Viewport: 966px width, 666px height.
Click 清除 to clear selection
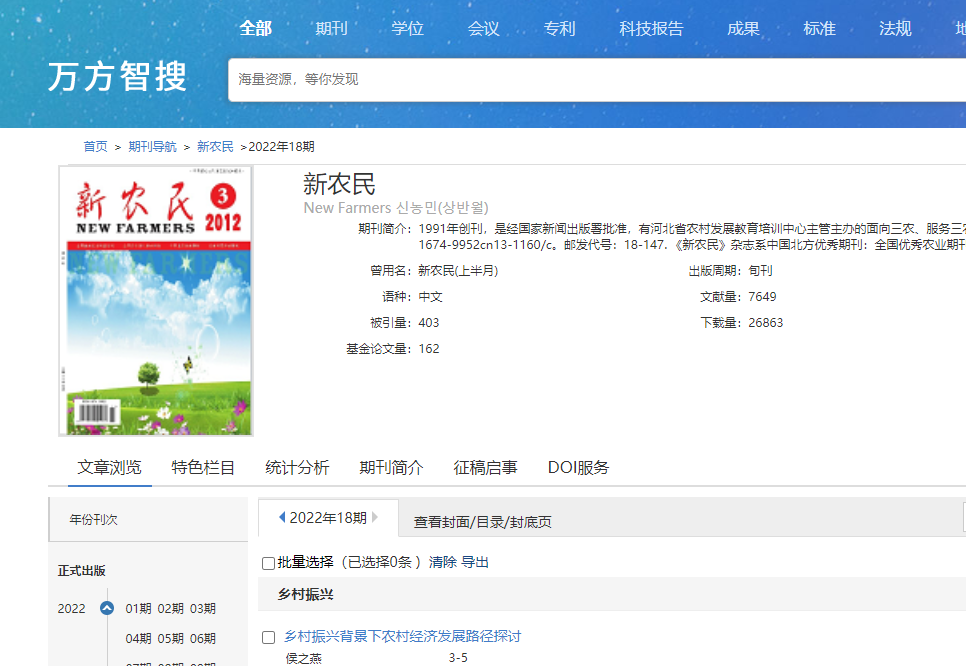[x=442, y=562]
